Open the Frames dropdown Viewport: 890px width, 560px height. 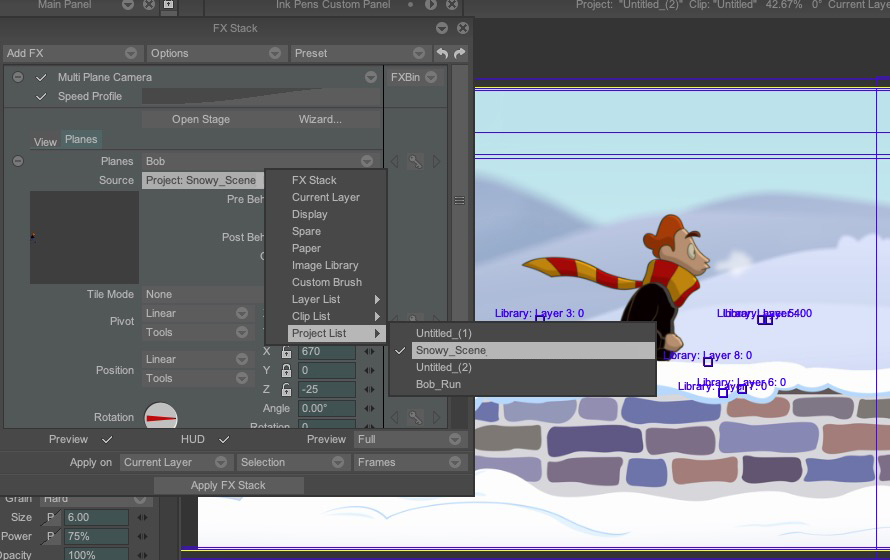409,463
